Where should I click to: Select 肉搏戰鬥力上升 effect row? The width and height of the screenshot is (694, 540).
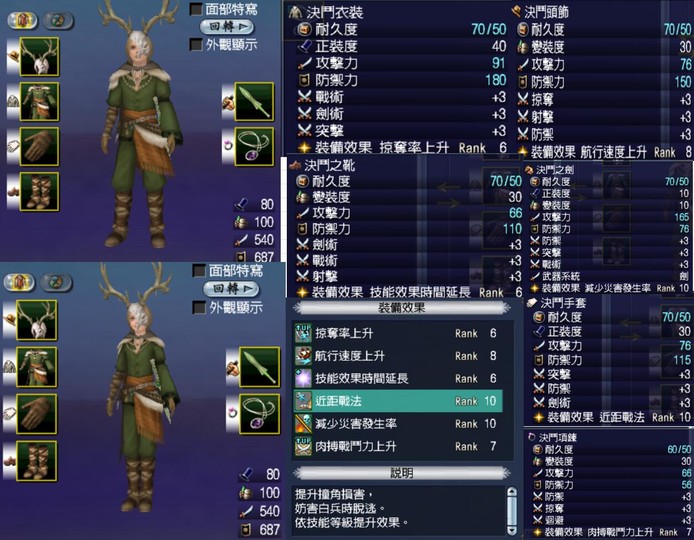pyautogui.click(x=398, y=446)
